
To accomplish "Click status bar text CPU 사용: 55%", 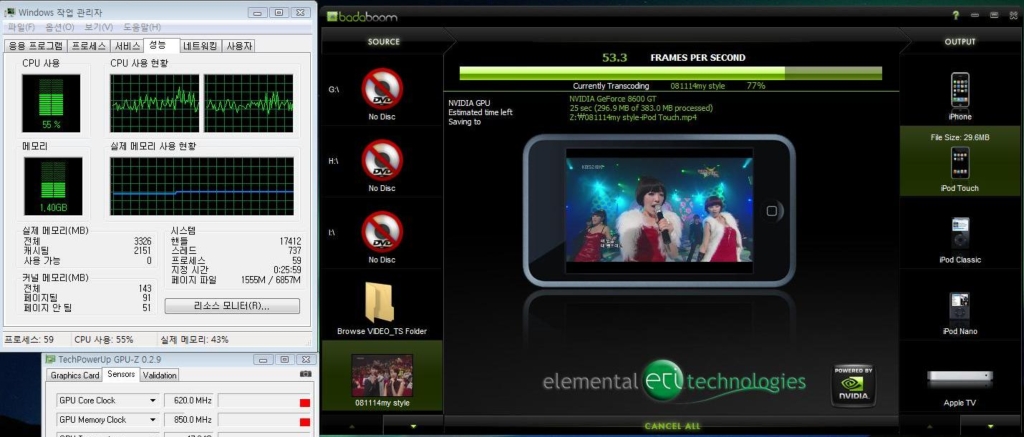I will tap(103, 340).
